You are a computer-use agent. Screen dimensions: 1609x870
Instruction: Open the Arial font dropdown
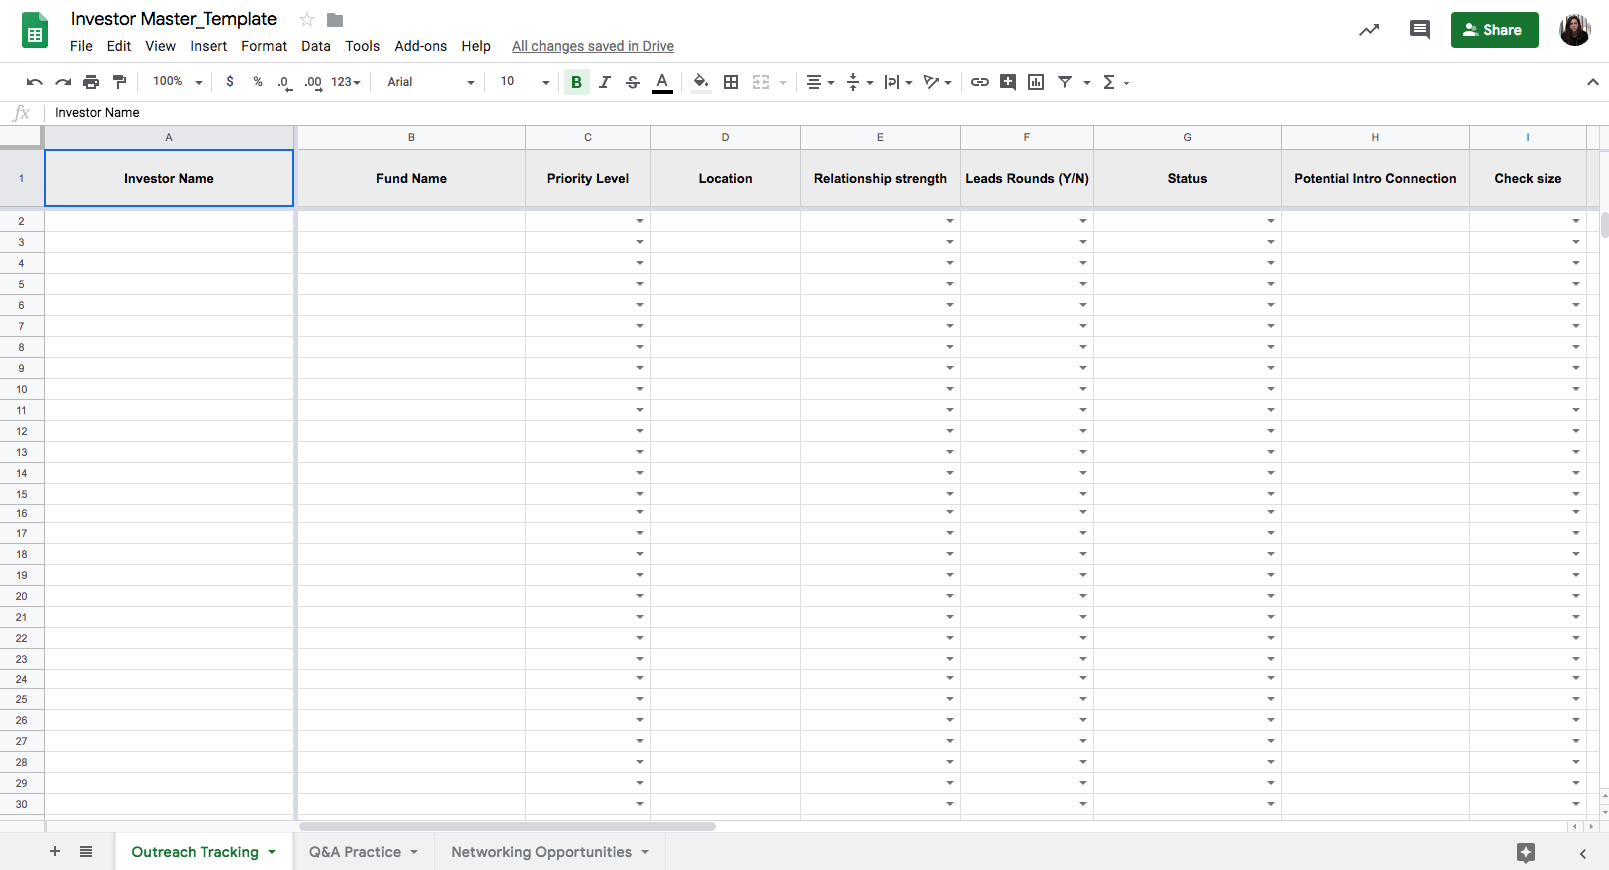tap(430, 82)
